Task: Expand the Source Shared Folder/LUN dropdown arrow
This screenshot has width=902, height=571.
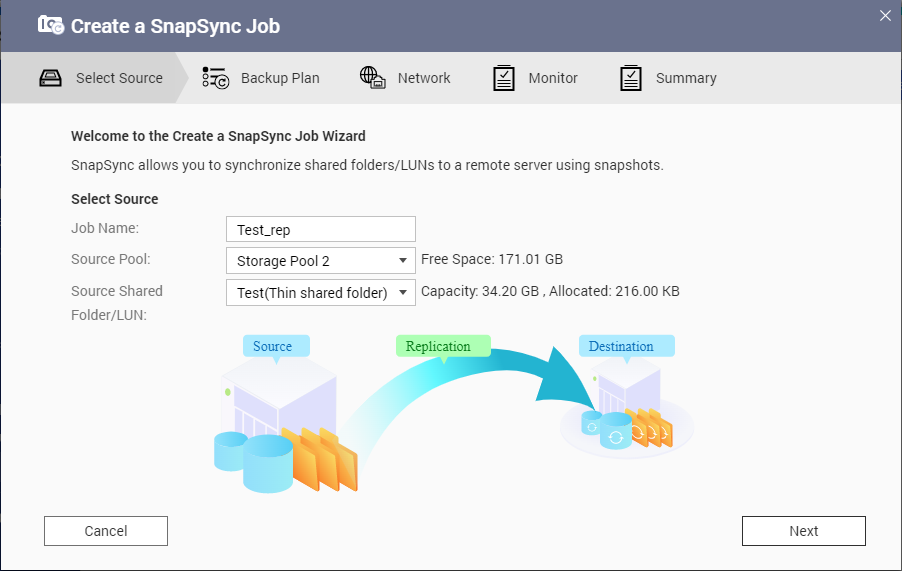Action: (403, 292)
